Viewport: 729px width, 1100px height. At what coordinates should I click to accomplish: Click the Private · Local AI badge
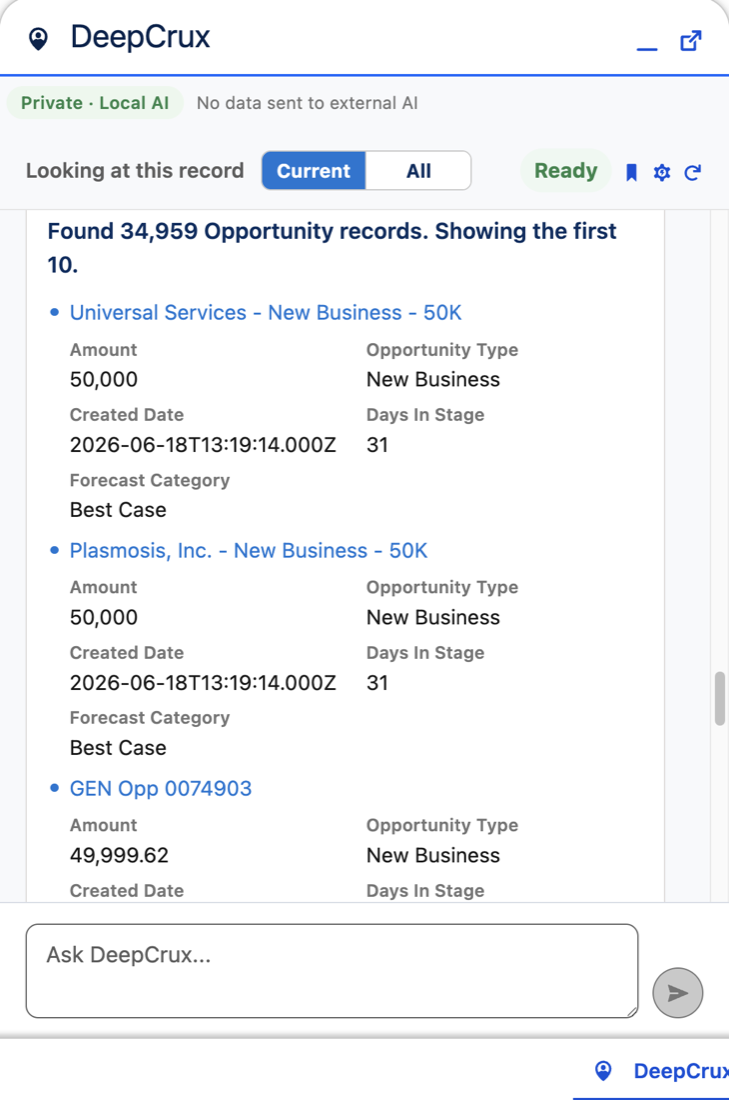coord(95,103)
